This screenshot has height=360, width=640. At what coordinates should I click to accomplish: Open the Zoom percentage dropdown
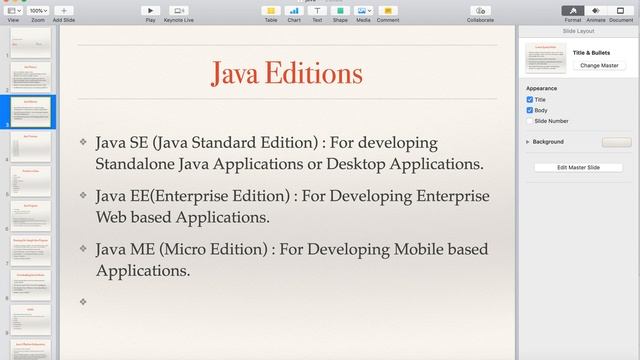tap(38, 11)
